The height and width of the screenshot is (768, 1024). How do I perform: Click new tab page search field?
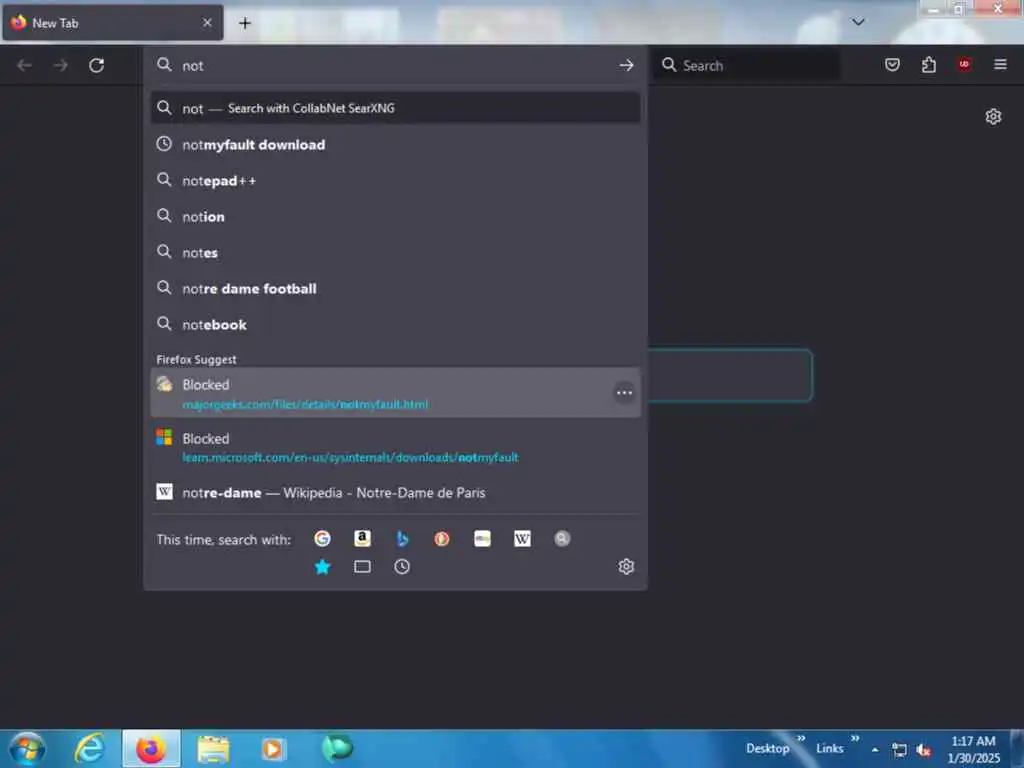point(730,376)
